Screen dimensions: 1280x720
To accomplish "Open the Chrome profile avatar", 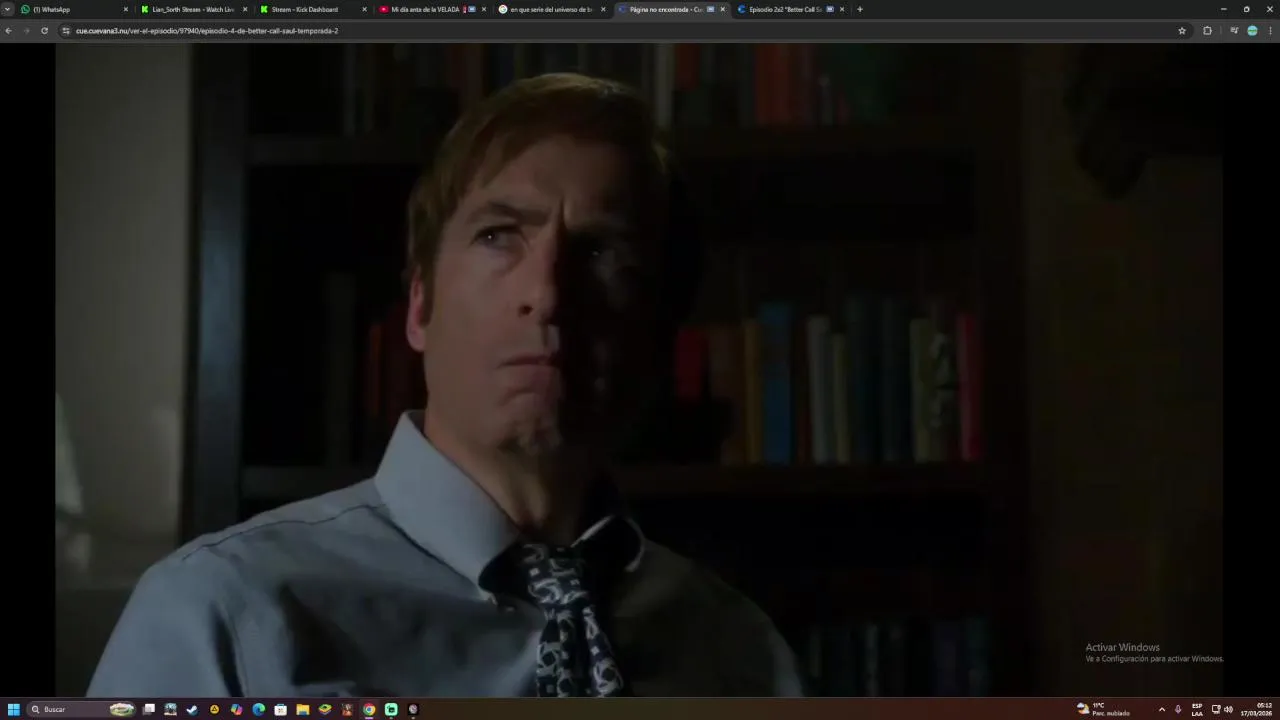I will pos(1252,31).
